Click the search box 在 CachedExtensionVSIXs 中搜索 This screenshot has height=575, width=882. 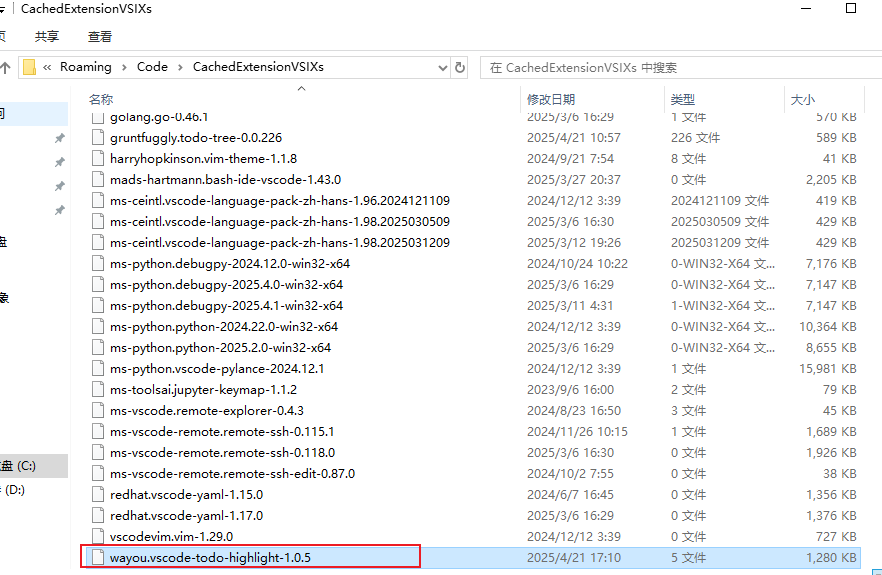[x=681, y=68]
